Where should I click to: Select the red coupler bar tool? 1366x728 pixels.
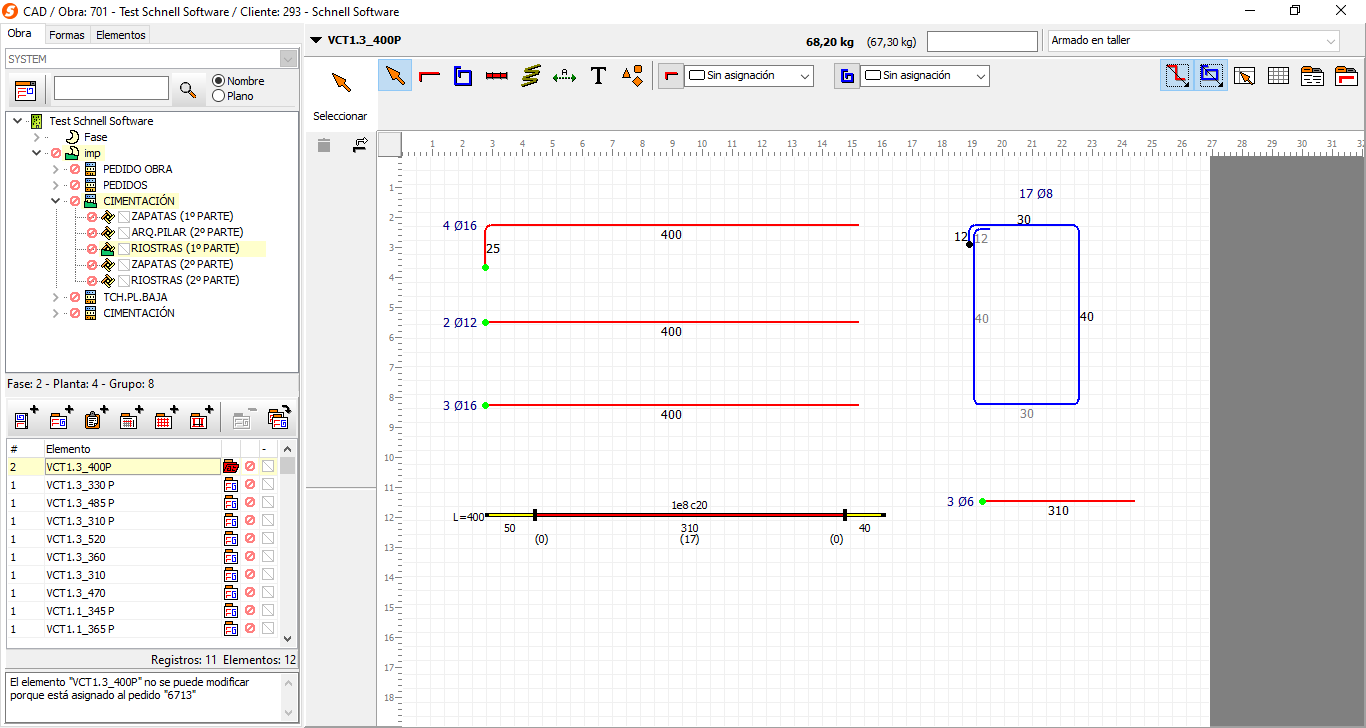coord(497,75)
